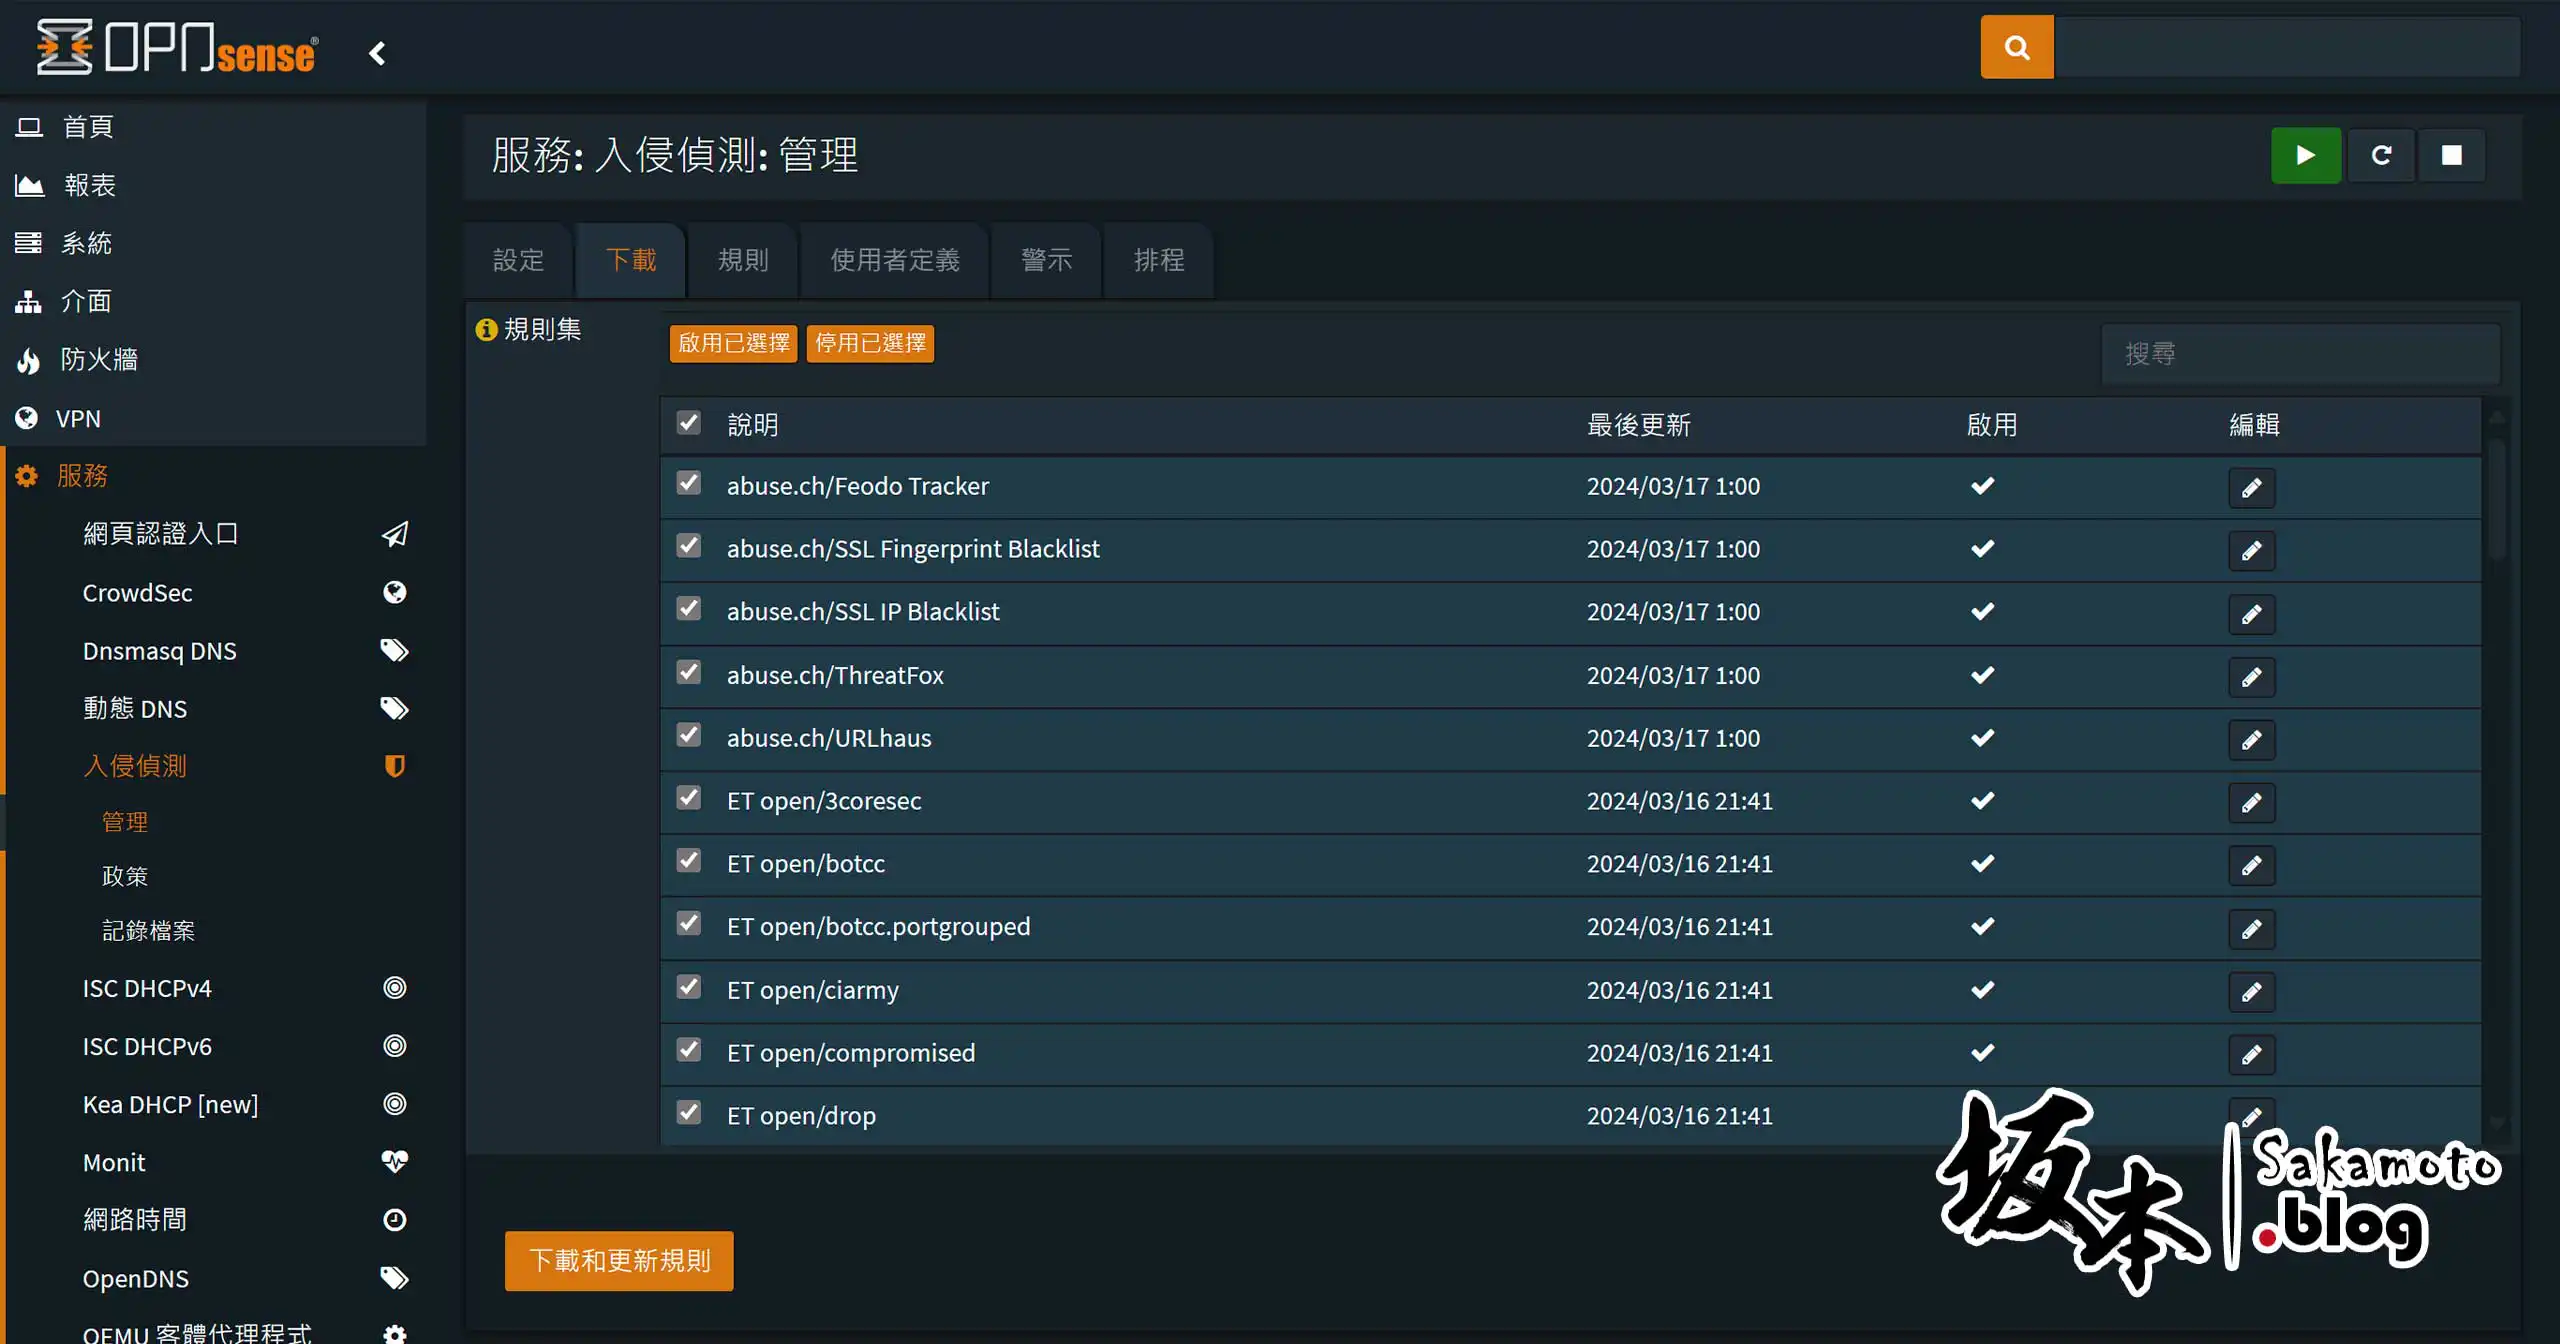
Task: Click the 啟用已選擇 button
Action: coord(732,343)
